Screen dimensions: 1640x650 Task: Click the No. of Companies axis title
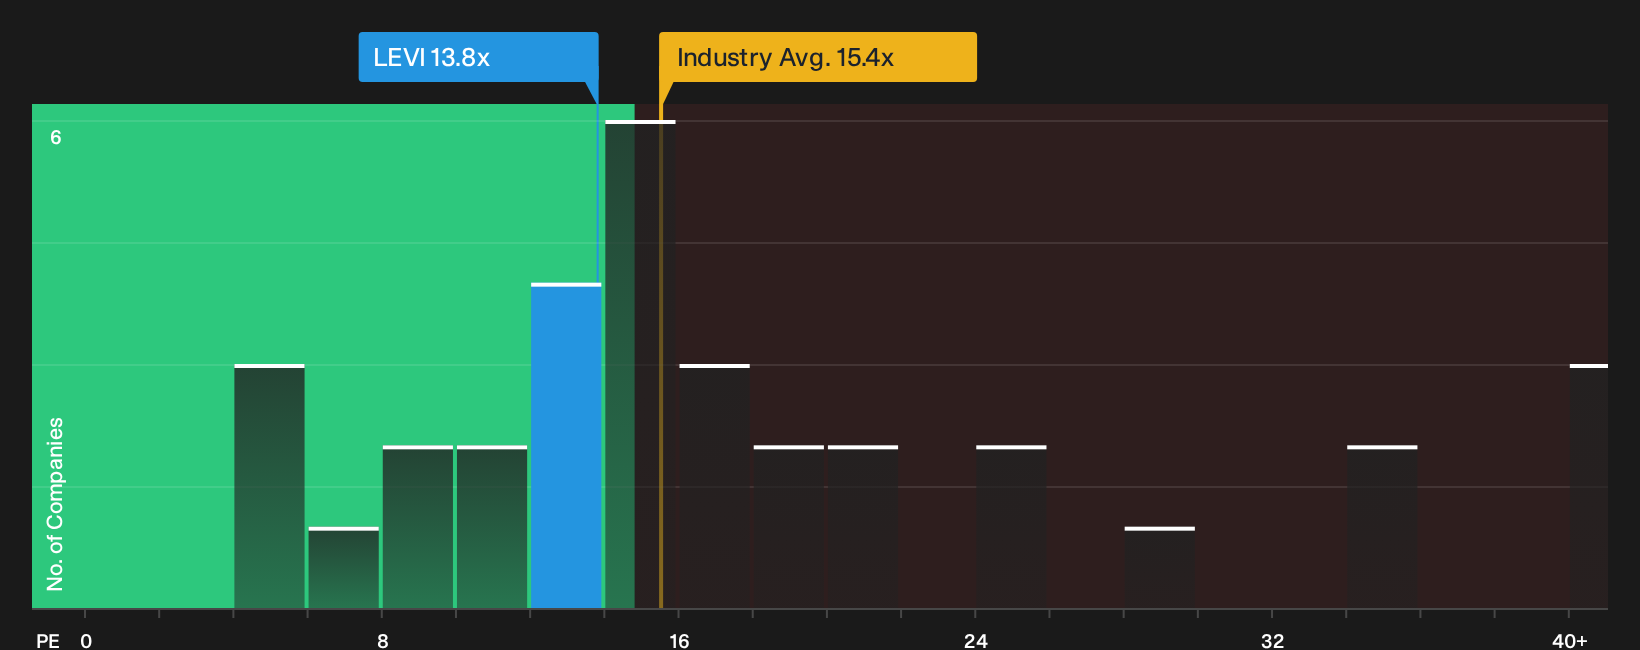tap(55, 504)
